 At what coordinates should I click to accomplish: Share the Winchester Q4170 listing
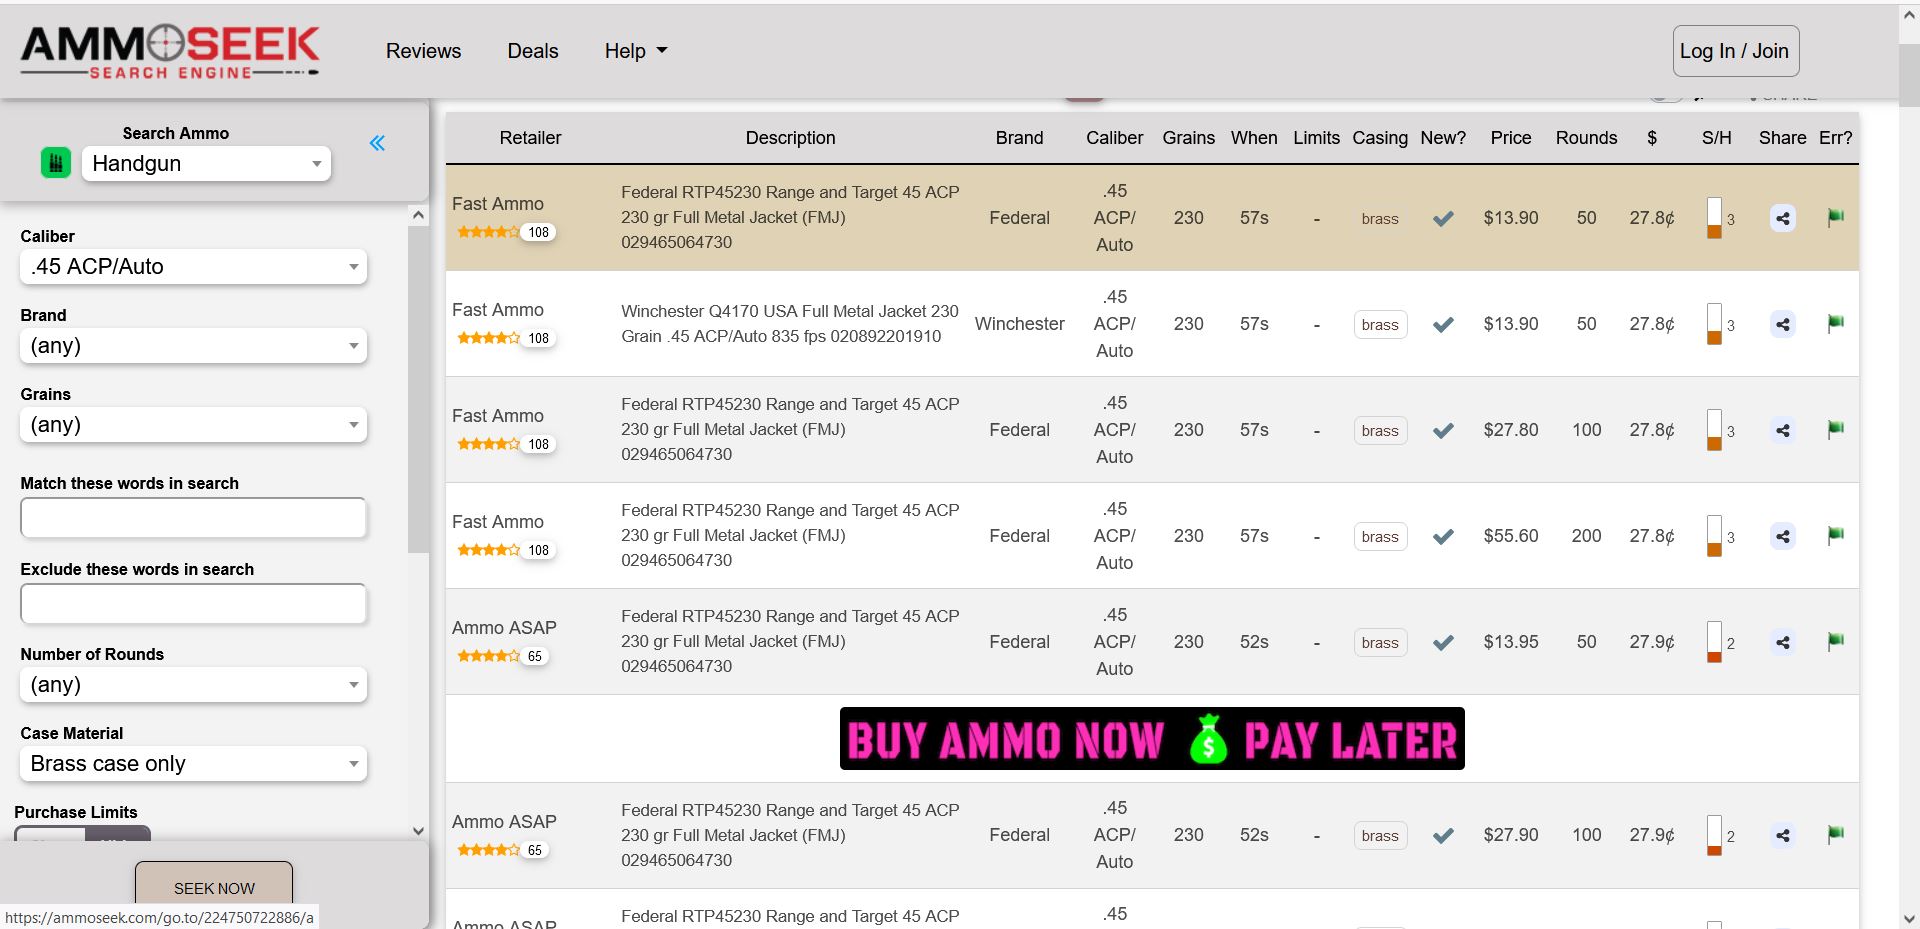click(1783, 324)
